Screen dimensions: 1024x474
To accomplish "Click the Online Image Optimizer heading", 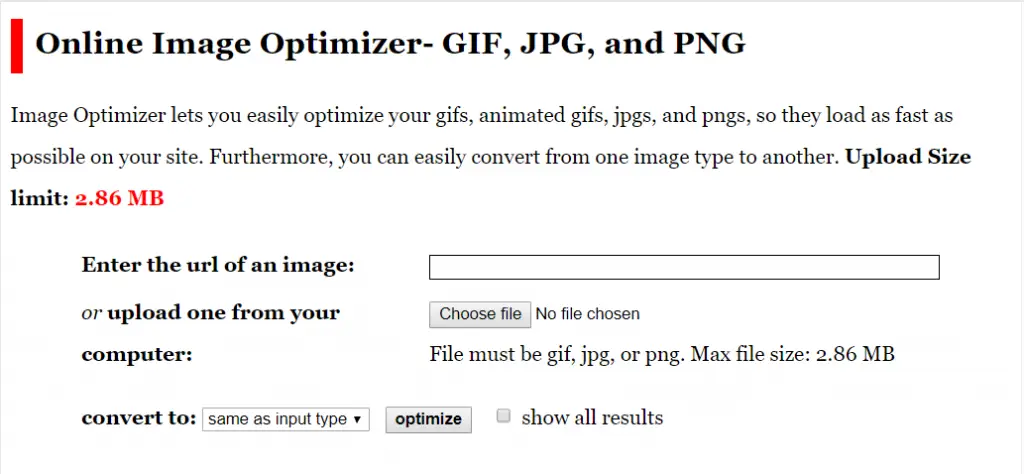I will click(390, 44).
